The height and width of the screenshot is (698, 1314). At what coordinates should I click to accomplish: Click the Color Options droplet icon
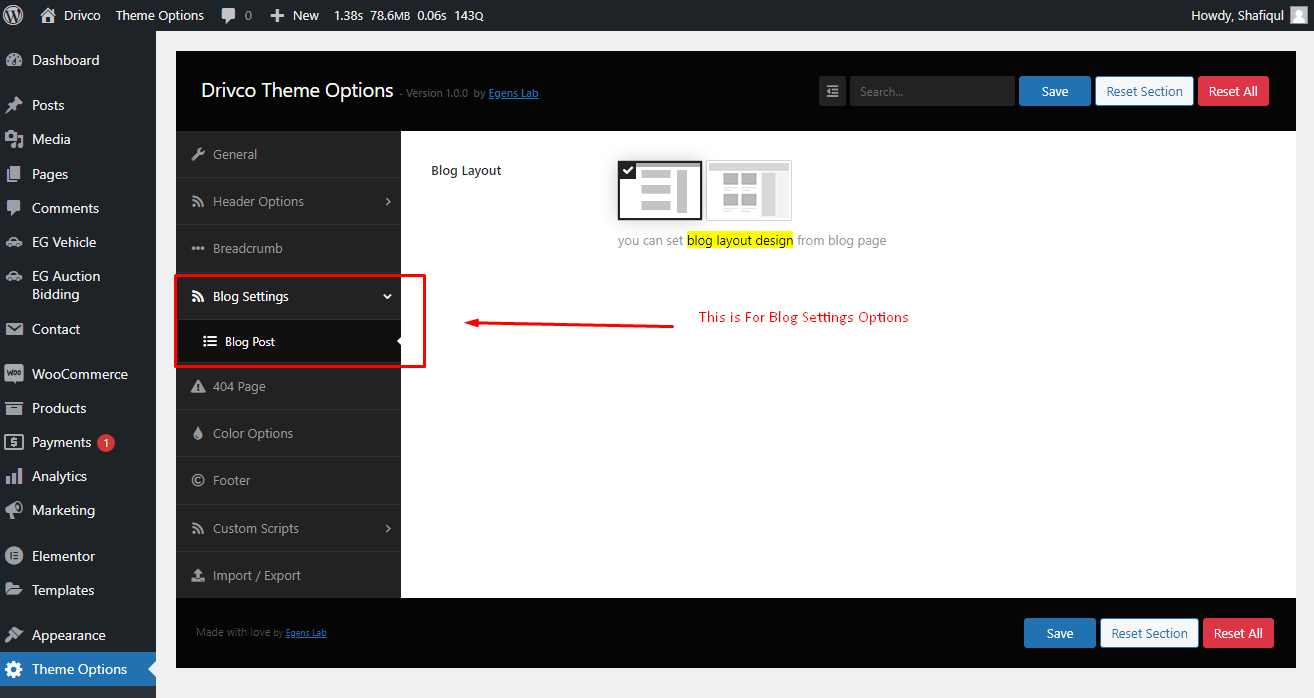click(x=198, y=433)
